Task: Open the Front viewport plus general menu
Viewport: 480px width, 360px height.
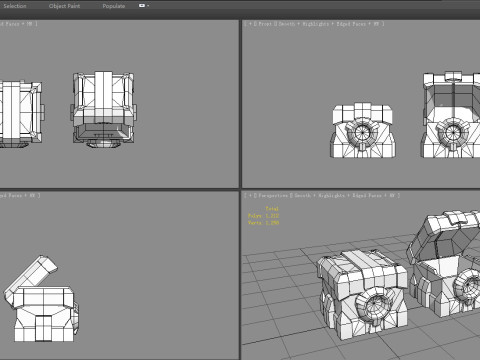Action: point(250,24)
